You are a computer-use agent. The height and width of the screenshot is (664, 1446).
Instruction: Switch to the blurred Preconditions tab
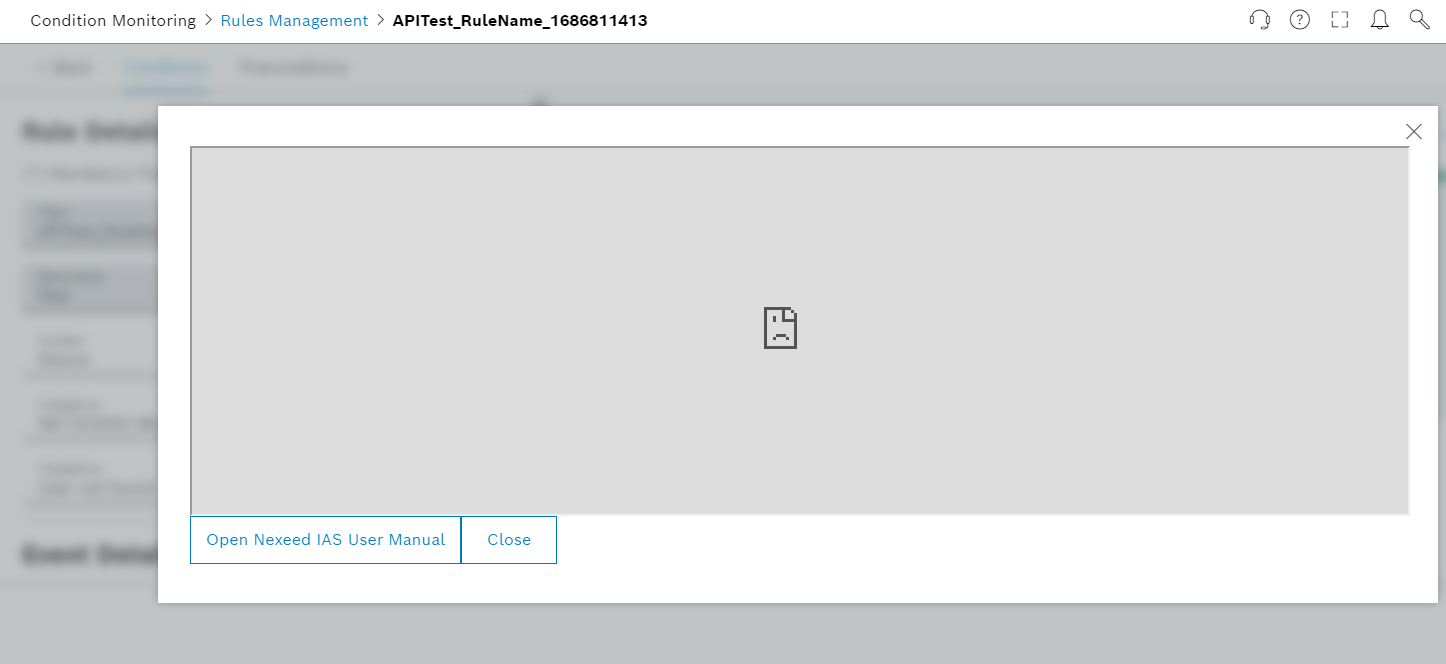click(294, 68)
